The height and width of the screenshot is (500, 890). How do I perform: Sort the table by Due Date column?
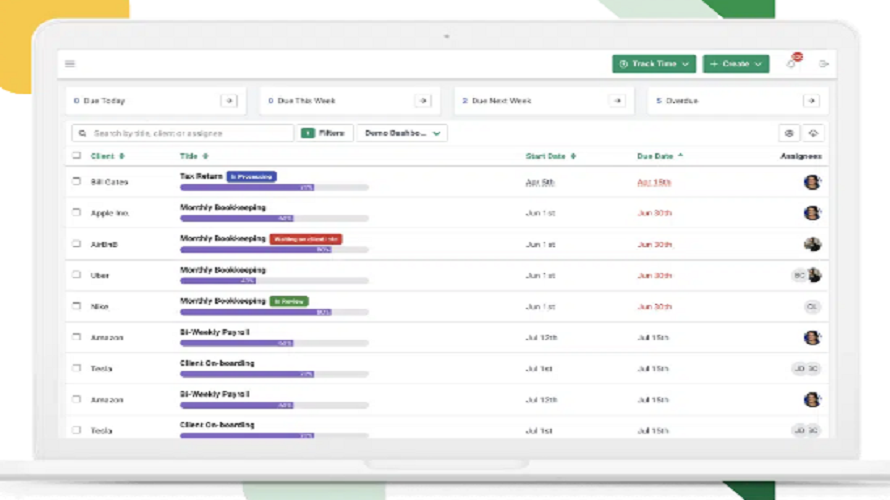point(660,156)
